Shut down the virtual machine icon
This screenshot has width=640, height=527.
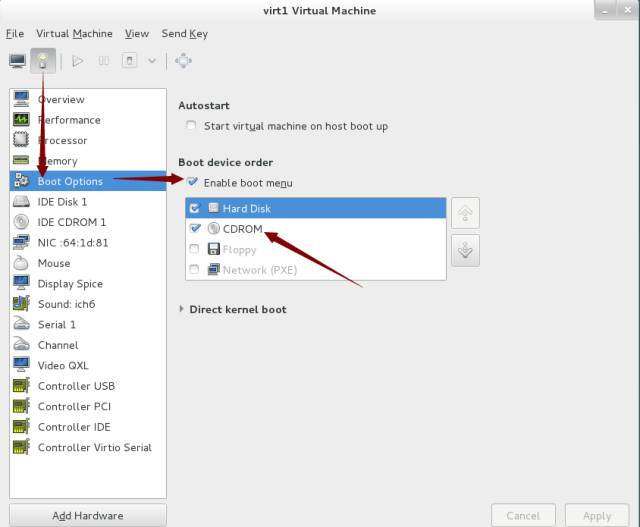tap(129, 61)
